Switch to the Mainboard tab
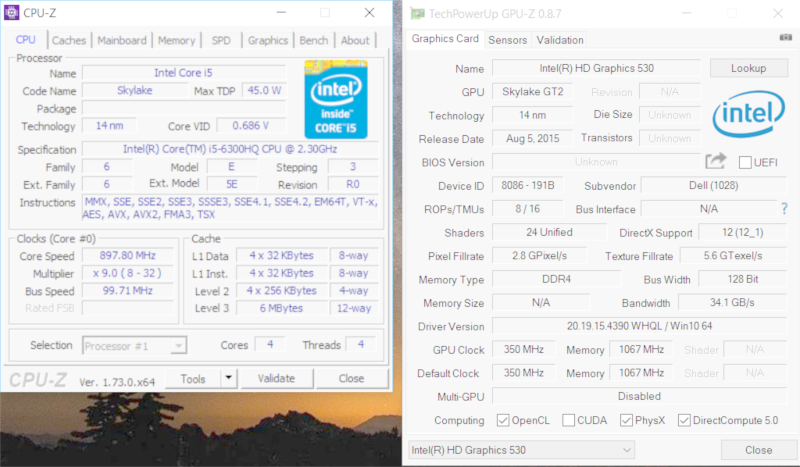Image resolution: width=800 pixels, height=467 pixels. click(122, 40)
